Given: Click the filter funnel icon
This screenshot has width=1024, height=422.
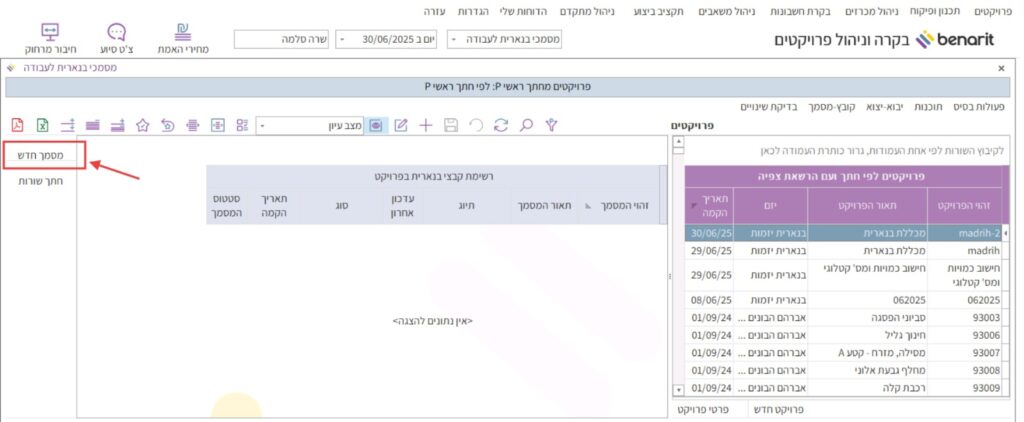Looking at the screenshot, I should pyautogui.click(x=550, y=126).
